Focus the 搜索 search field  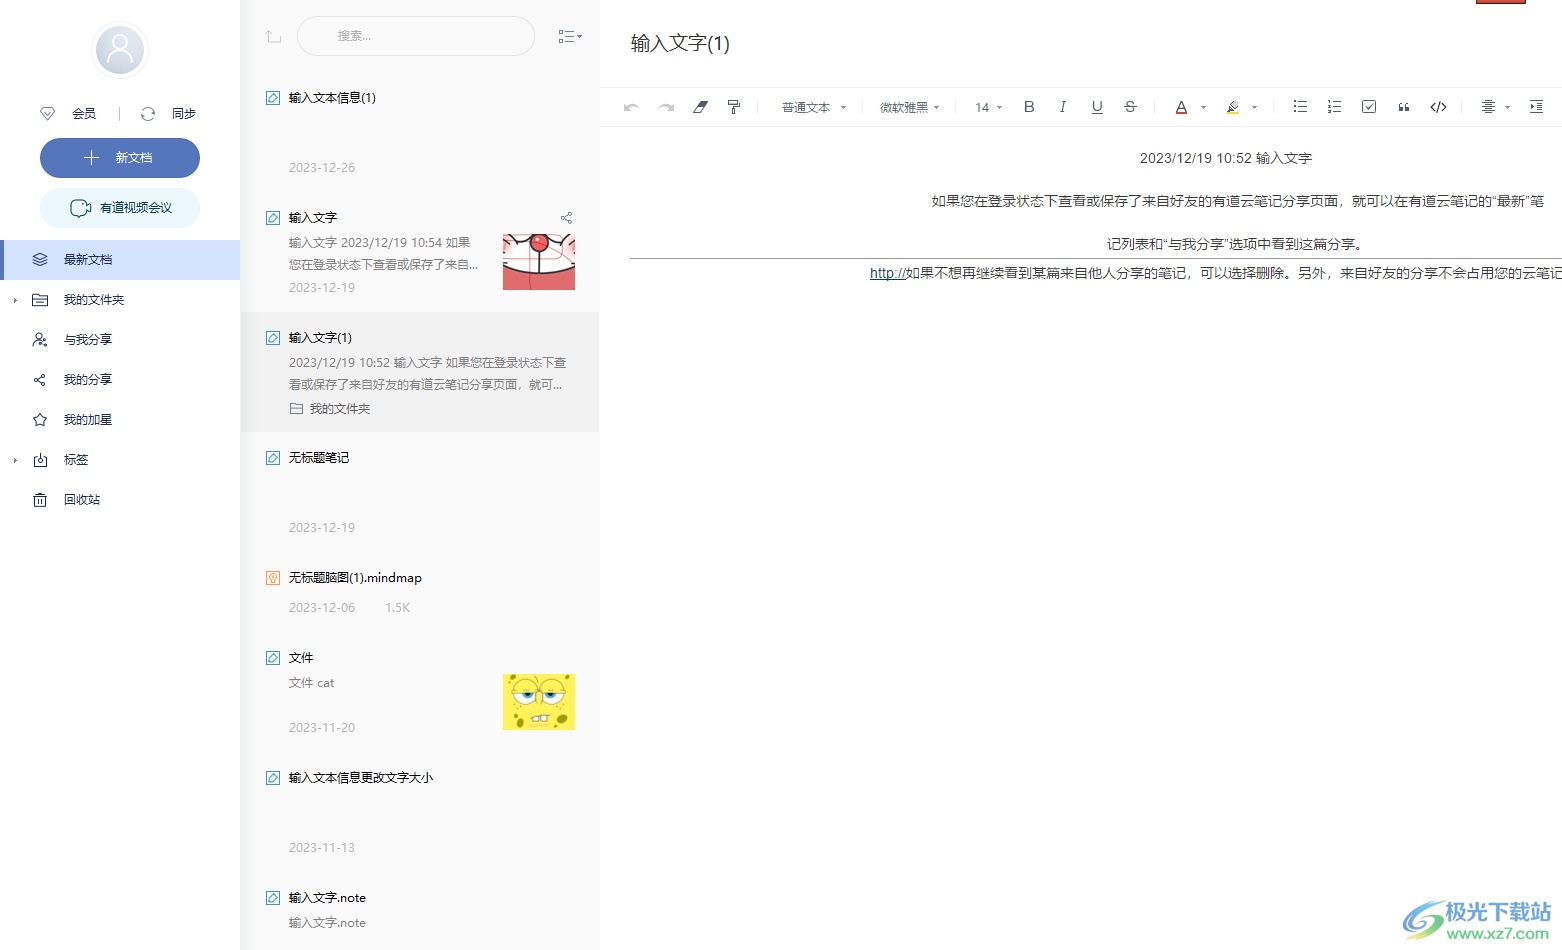[416, 36]
